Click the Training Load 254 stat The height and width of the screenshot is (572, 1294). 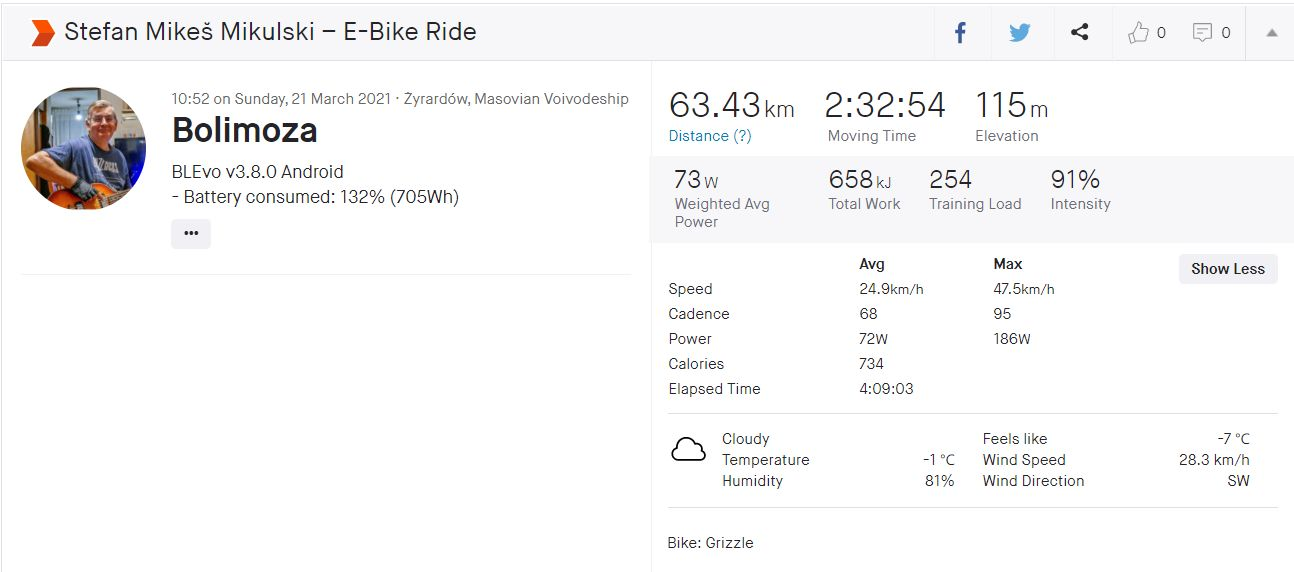(950, 180)
